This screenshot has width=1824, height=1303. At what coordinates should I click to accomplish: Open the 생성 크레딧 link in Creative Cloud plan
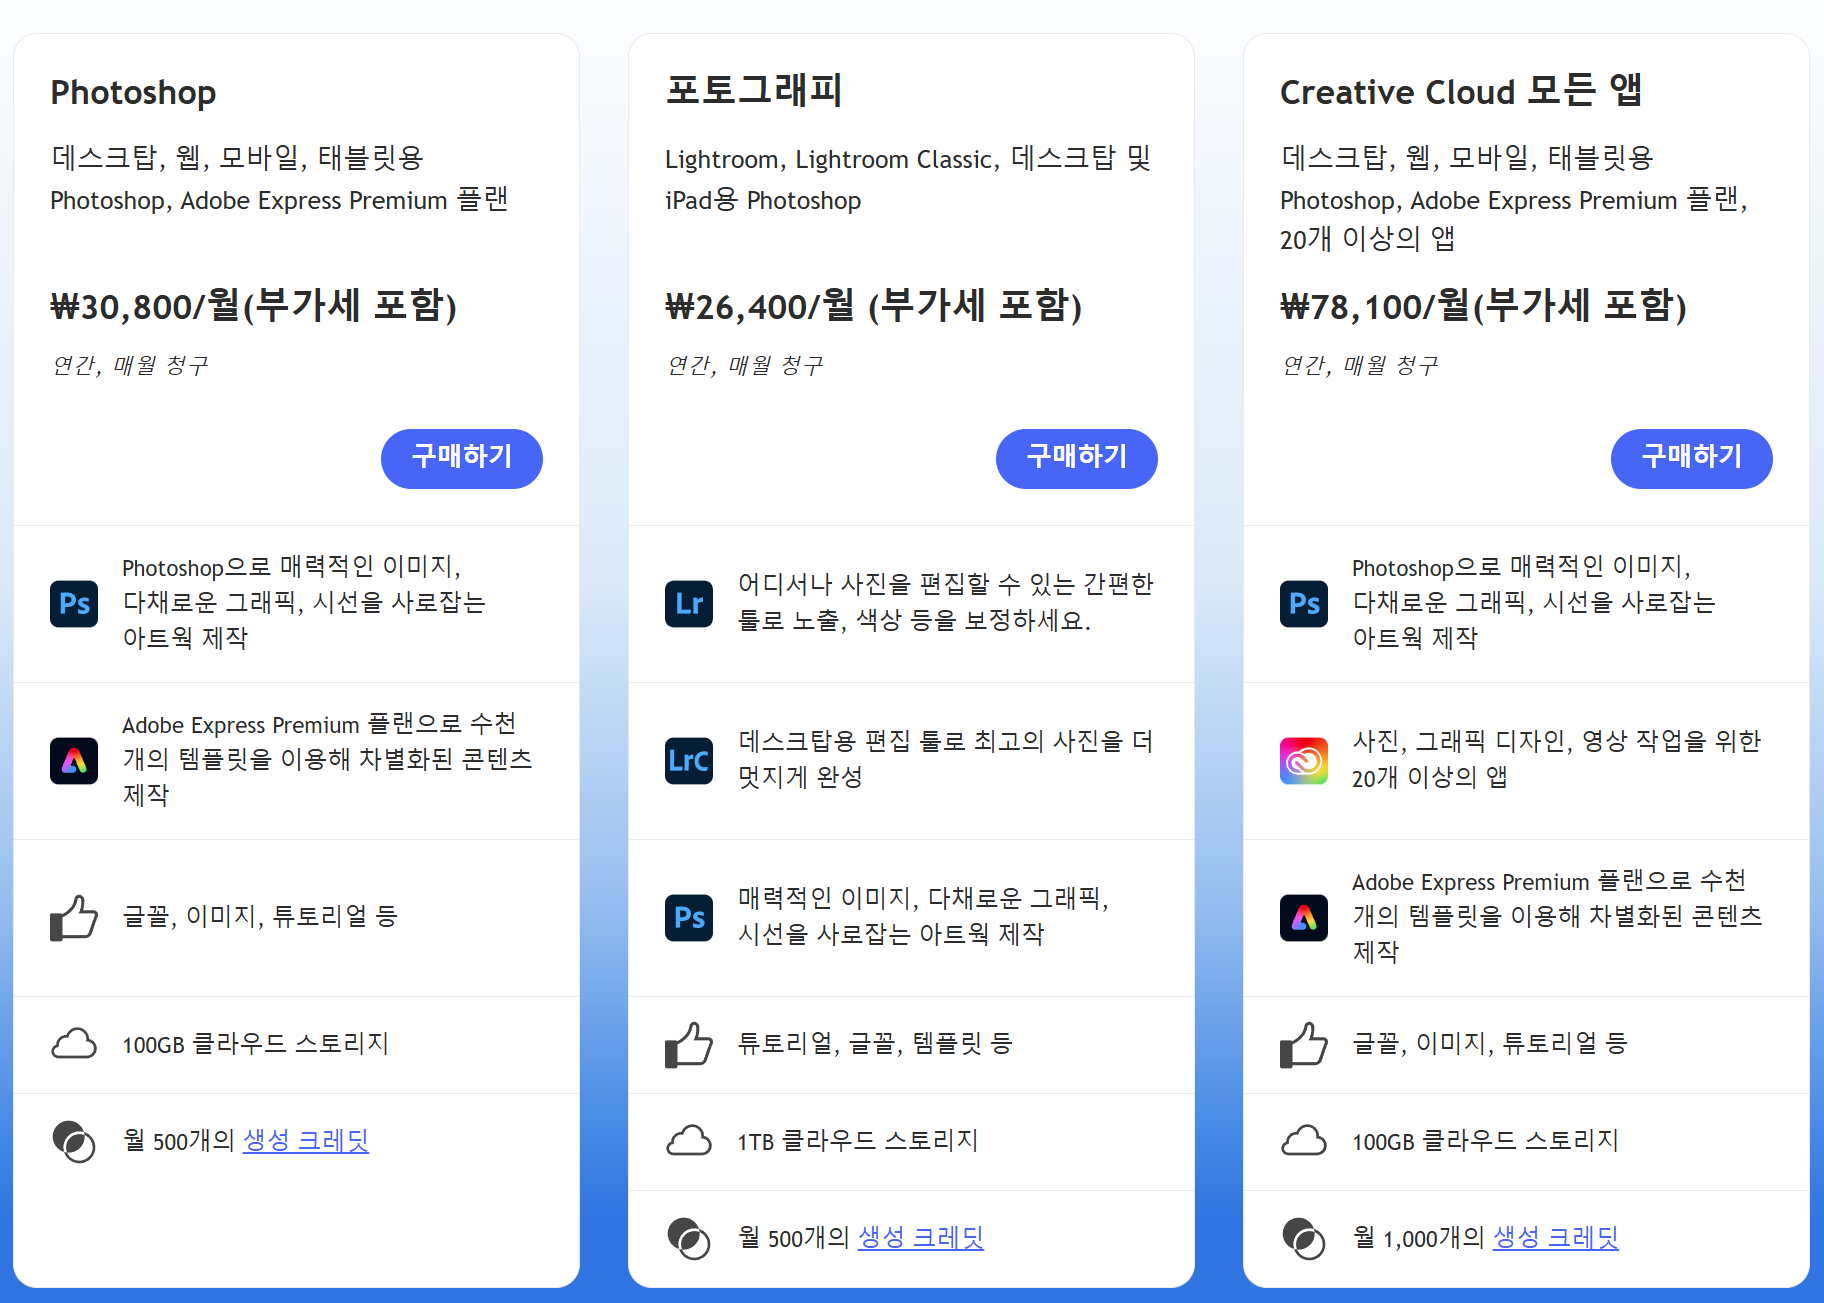(x=1555, y=1237)
